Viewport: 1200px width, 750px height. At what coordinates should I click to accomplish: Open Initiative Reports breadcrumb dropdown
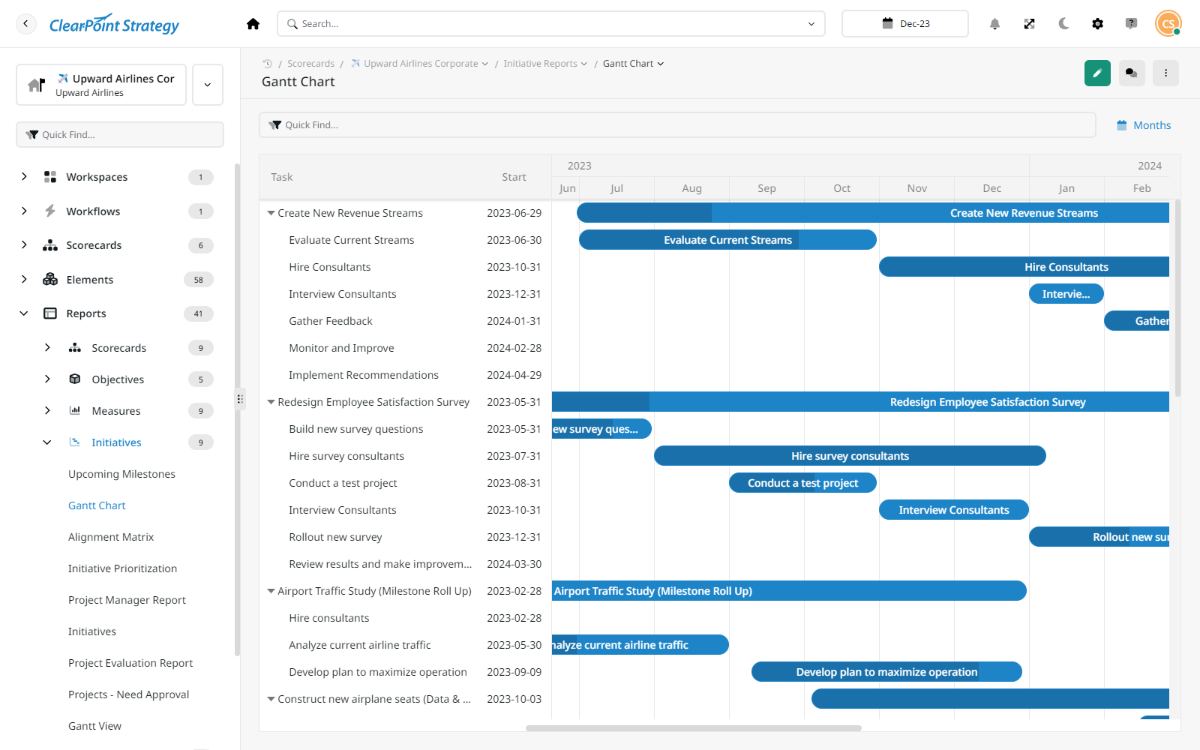click(584, 63)
